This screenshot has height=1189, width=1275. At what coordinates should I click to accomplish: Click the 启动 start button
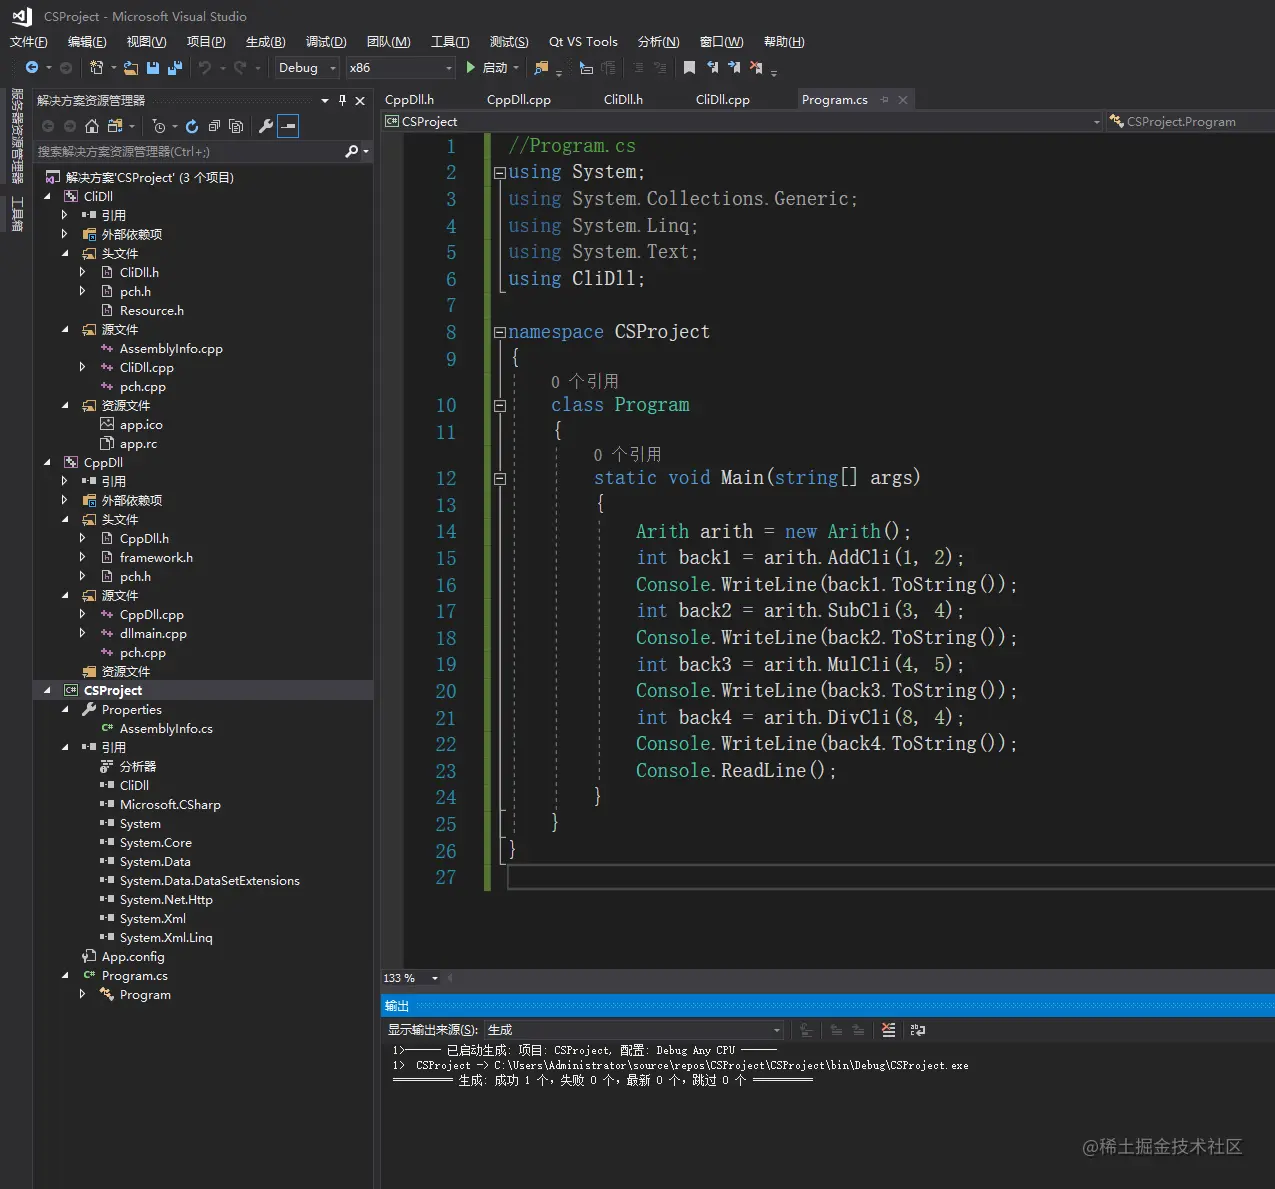pyautogui.click(x=488, y=68)
